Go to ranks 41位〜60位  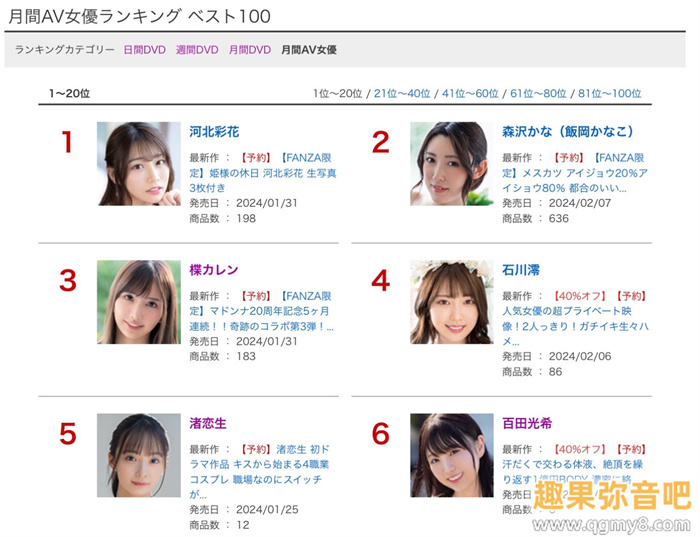pyautogui.click(x=470, y=93)
